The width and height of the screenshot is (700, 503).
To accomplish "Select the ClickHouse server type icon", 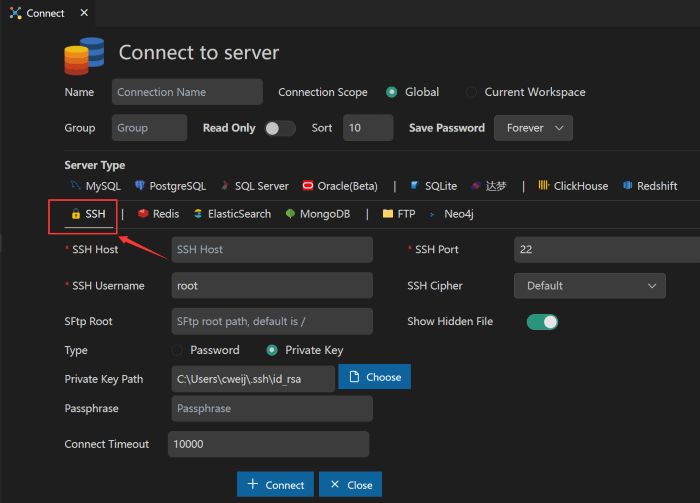I will pyautogui.click(x=544, y=186).
